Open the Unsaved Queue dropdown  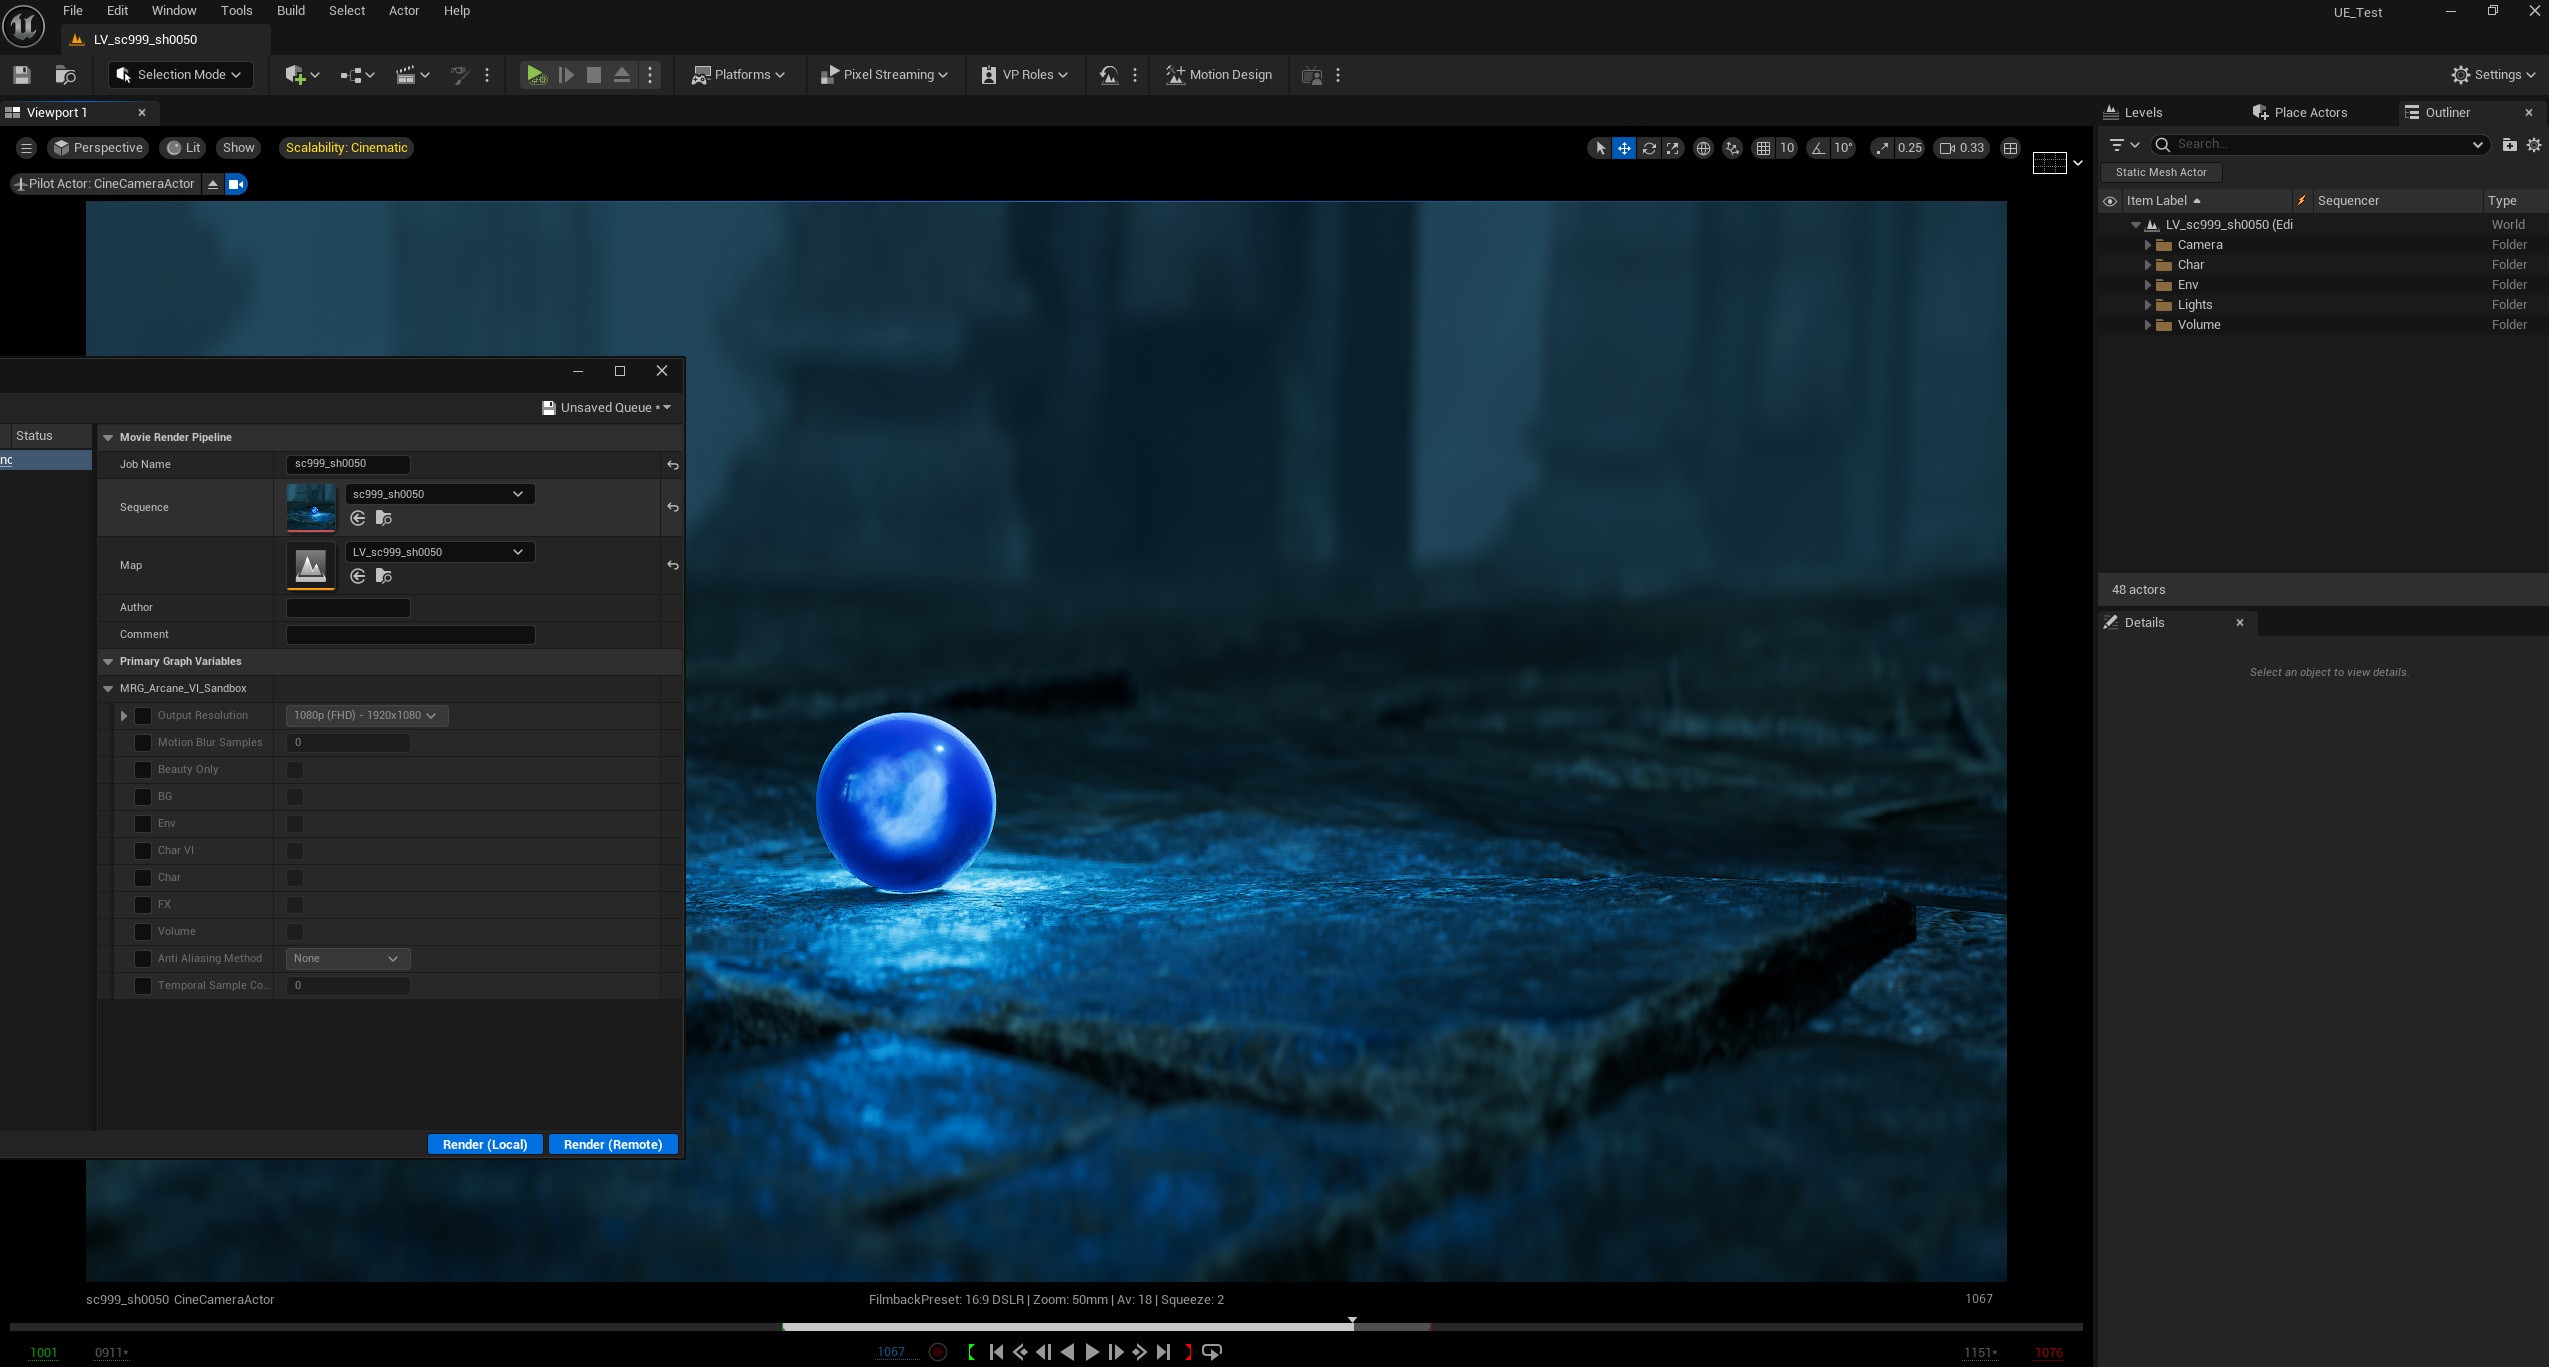606,408
